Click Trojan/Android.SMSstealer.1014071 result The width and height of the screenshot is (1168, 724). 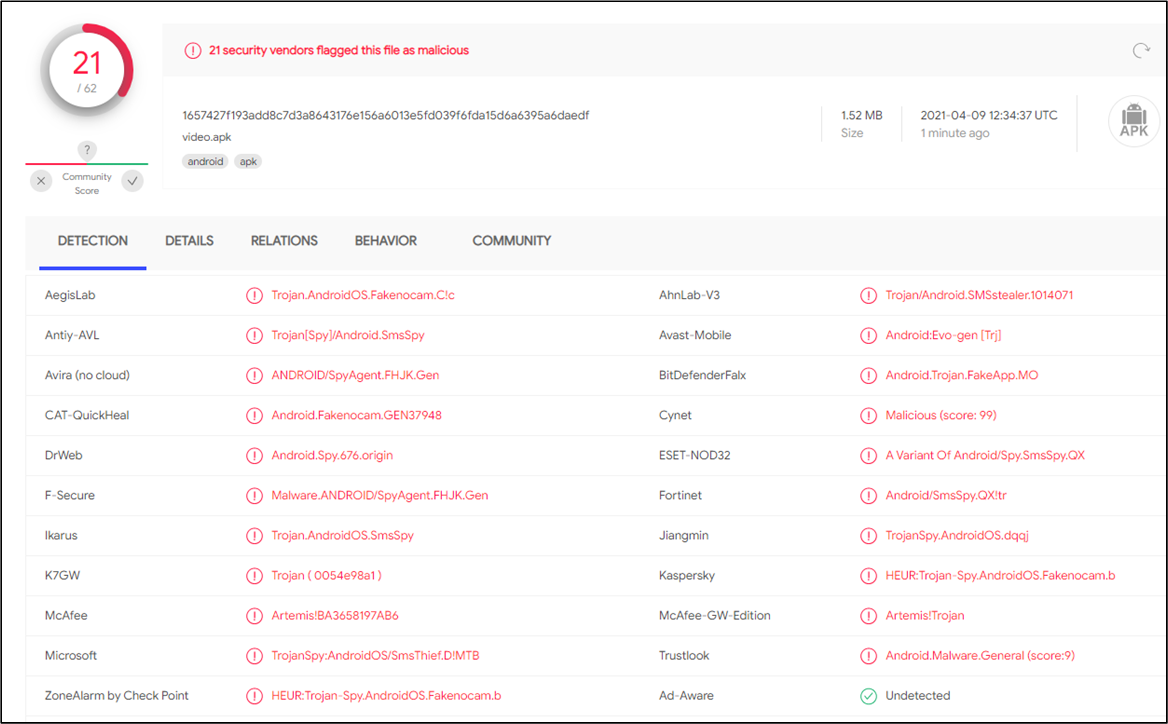point(980,296)
